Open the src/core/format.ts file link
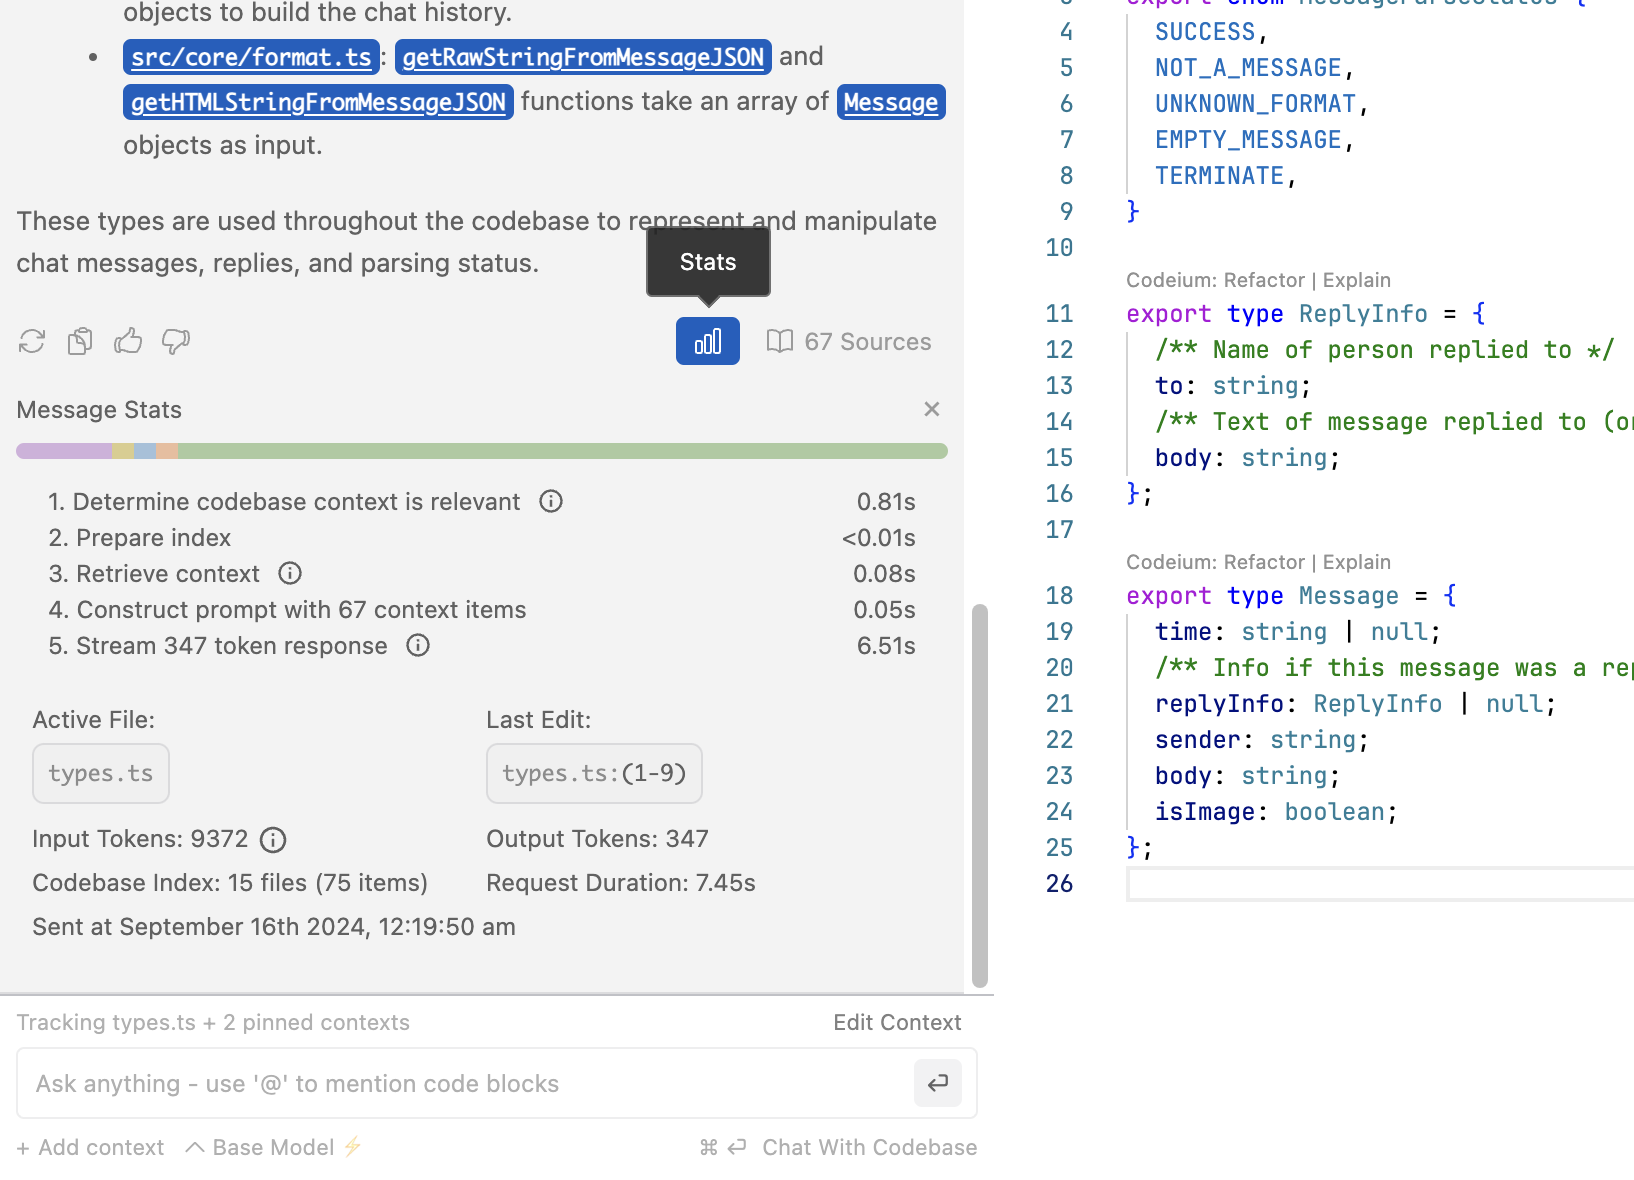 coord(251,57)
